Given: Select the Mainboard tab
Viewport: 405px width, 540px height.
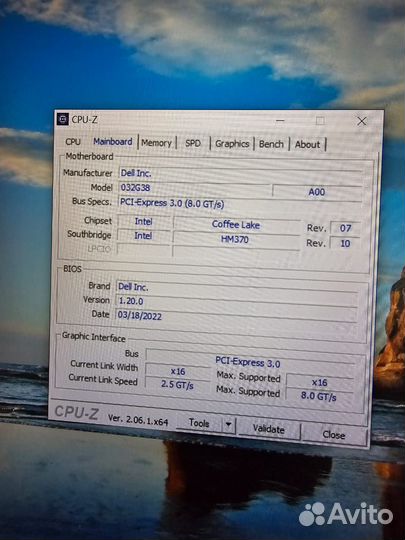Looking at the screenshot, I should tap(113, 142).
